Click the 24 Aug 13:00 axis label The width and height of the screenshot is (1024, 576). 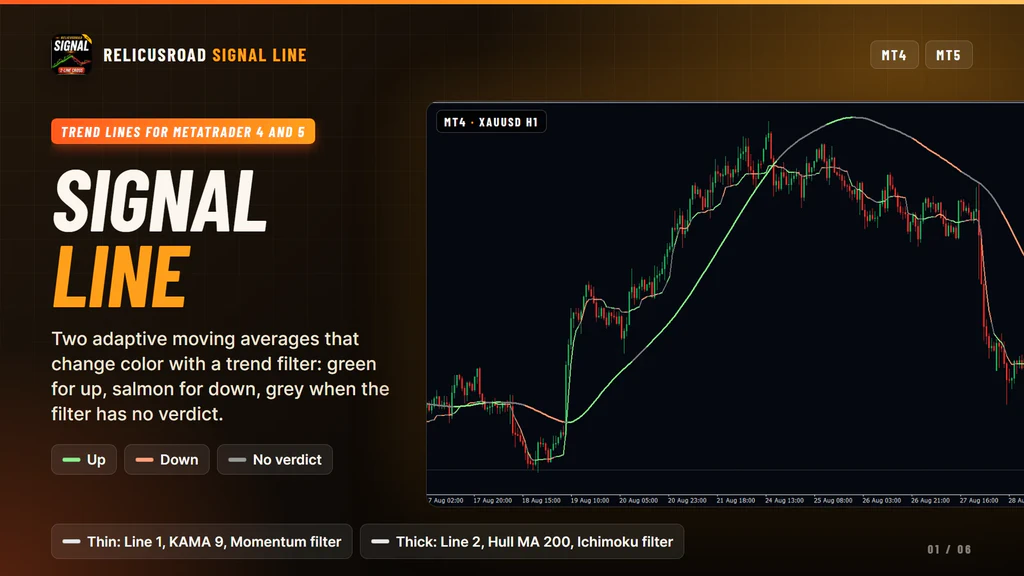784,500
